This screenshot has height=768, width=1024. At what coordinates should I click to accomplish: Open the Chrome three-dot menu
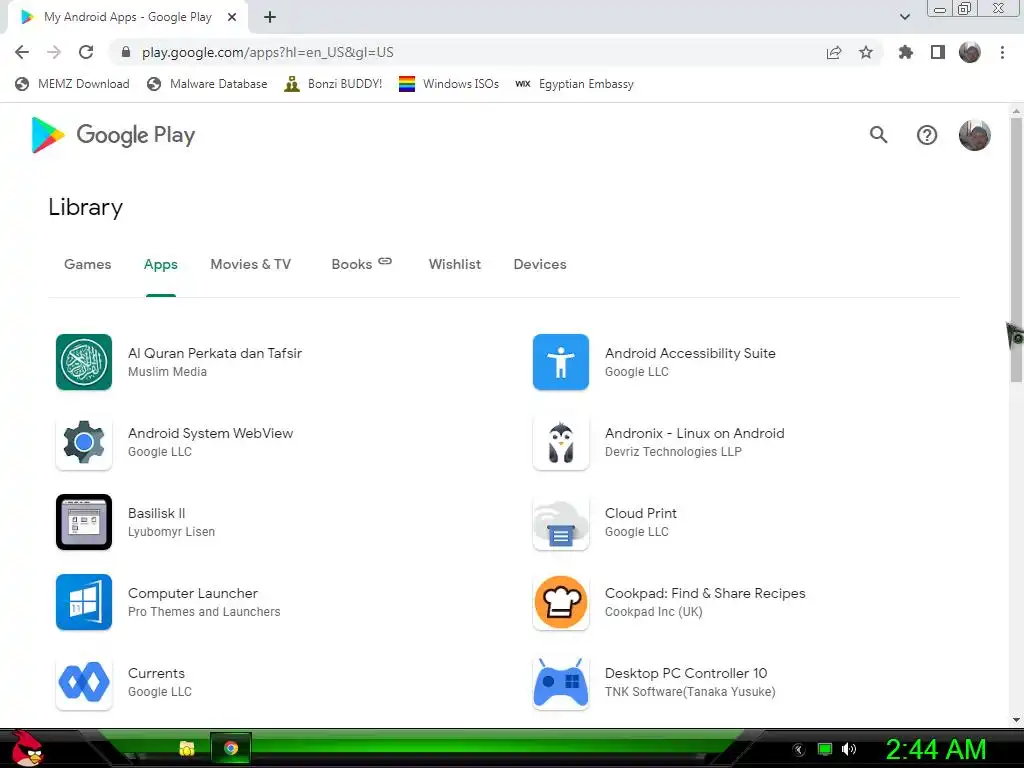[x=1002, y=52]
